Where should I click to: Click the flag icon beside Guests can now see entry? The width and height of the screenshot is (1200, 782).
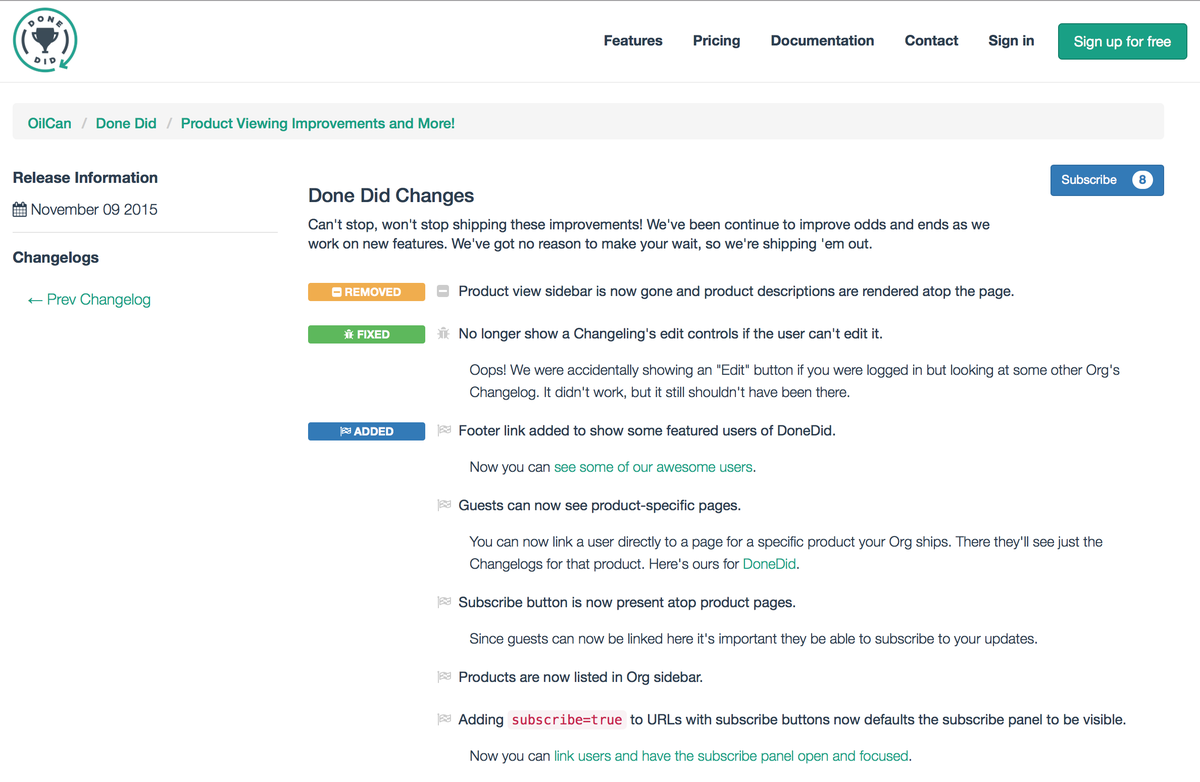point(444,506)
